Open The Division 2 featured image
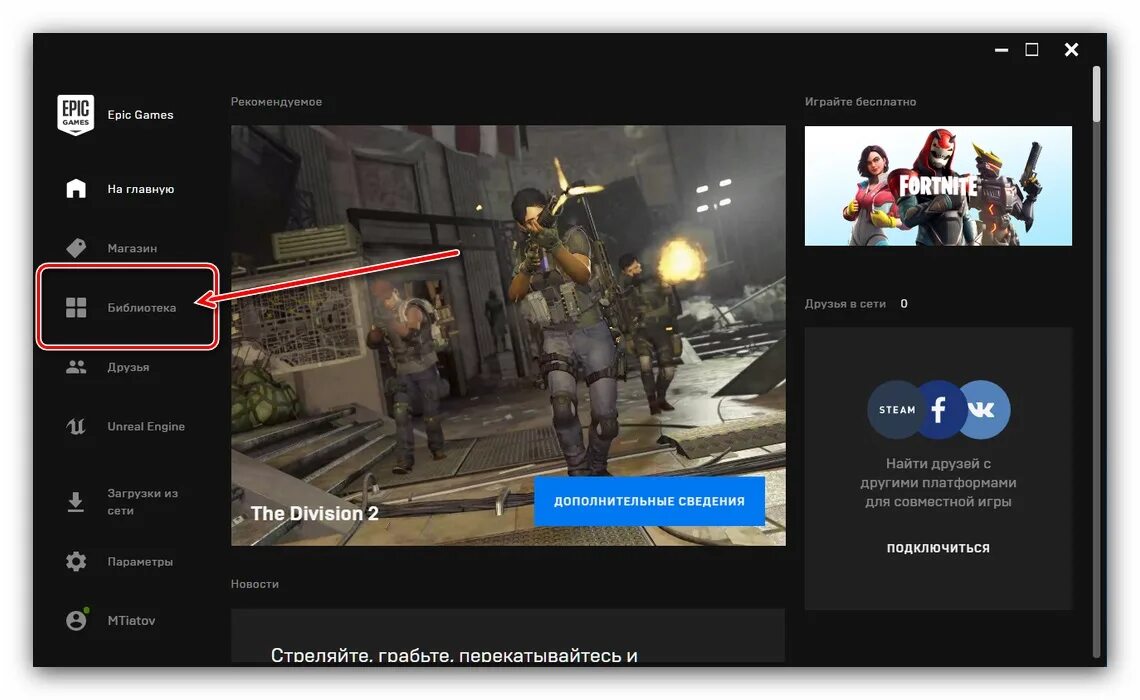Image resolution: width=1140 pixels, height=700 pixels. point(508,335)
